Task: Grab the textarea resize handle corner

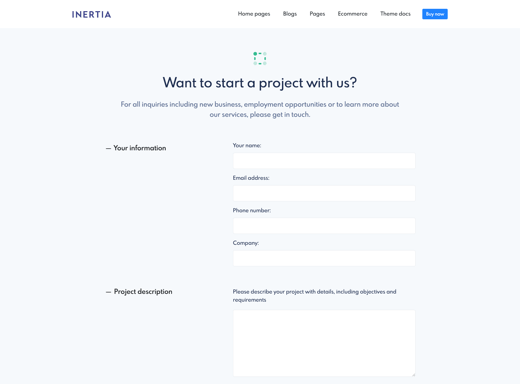Action: [x=413, y=374]
